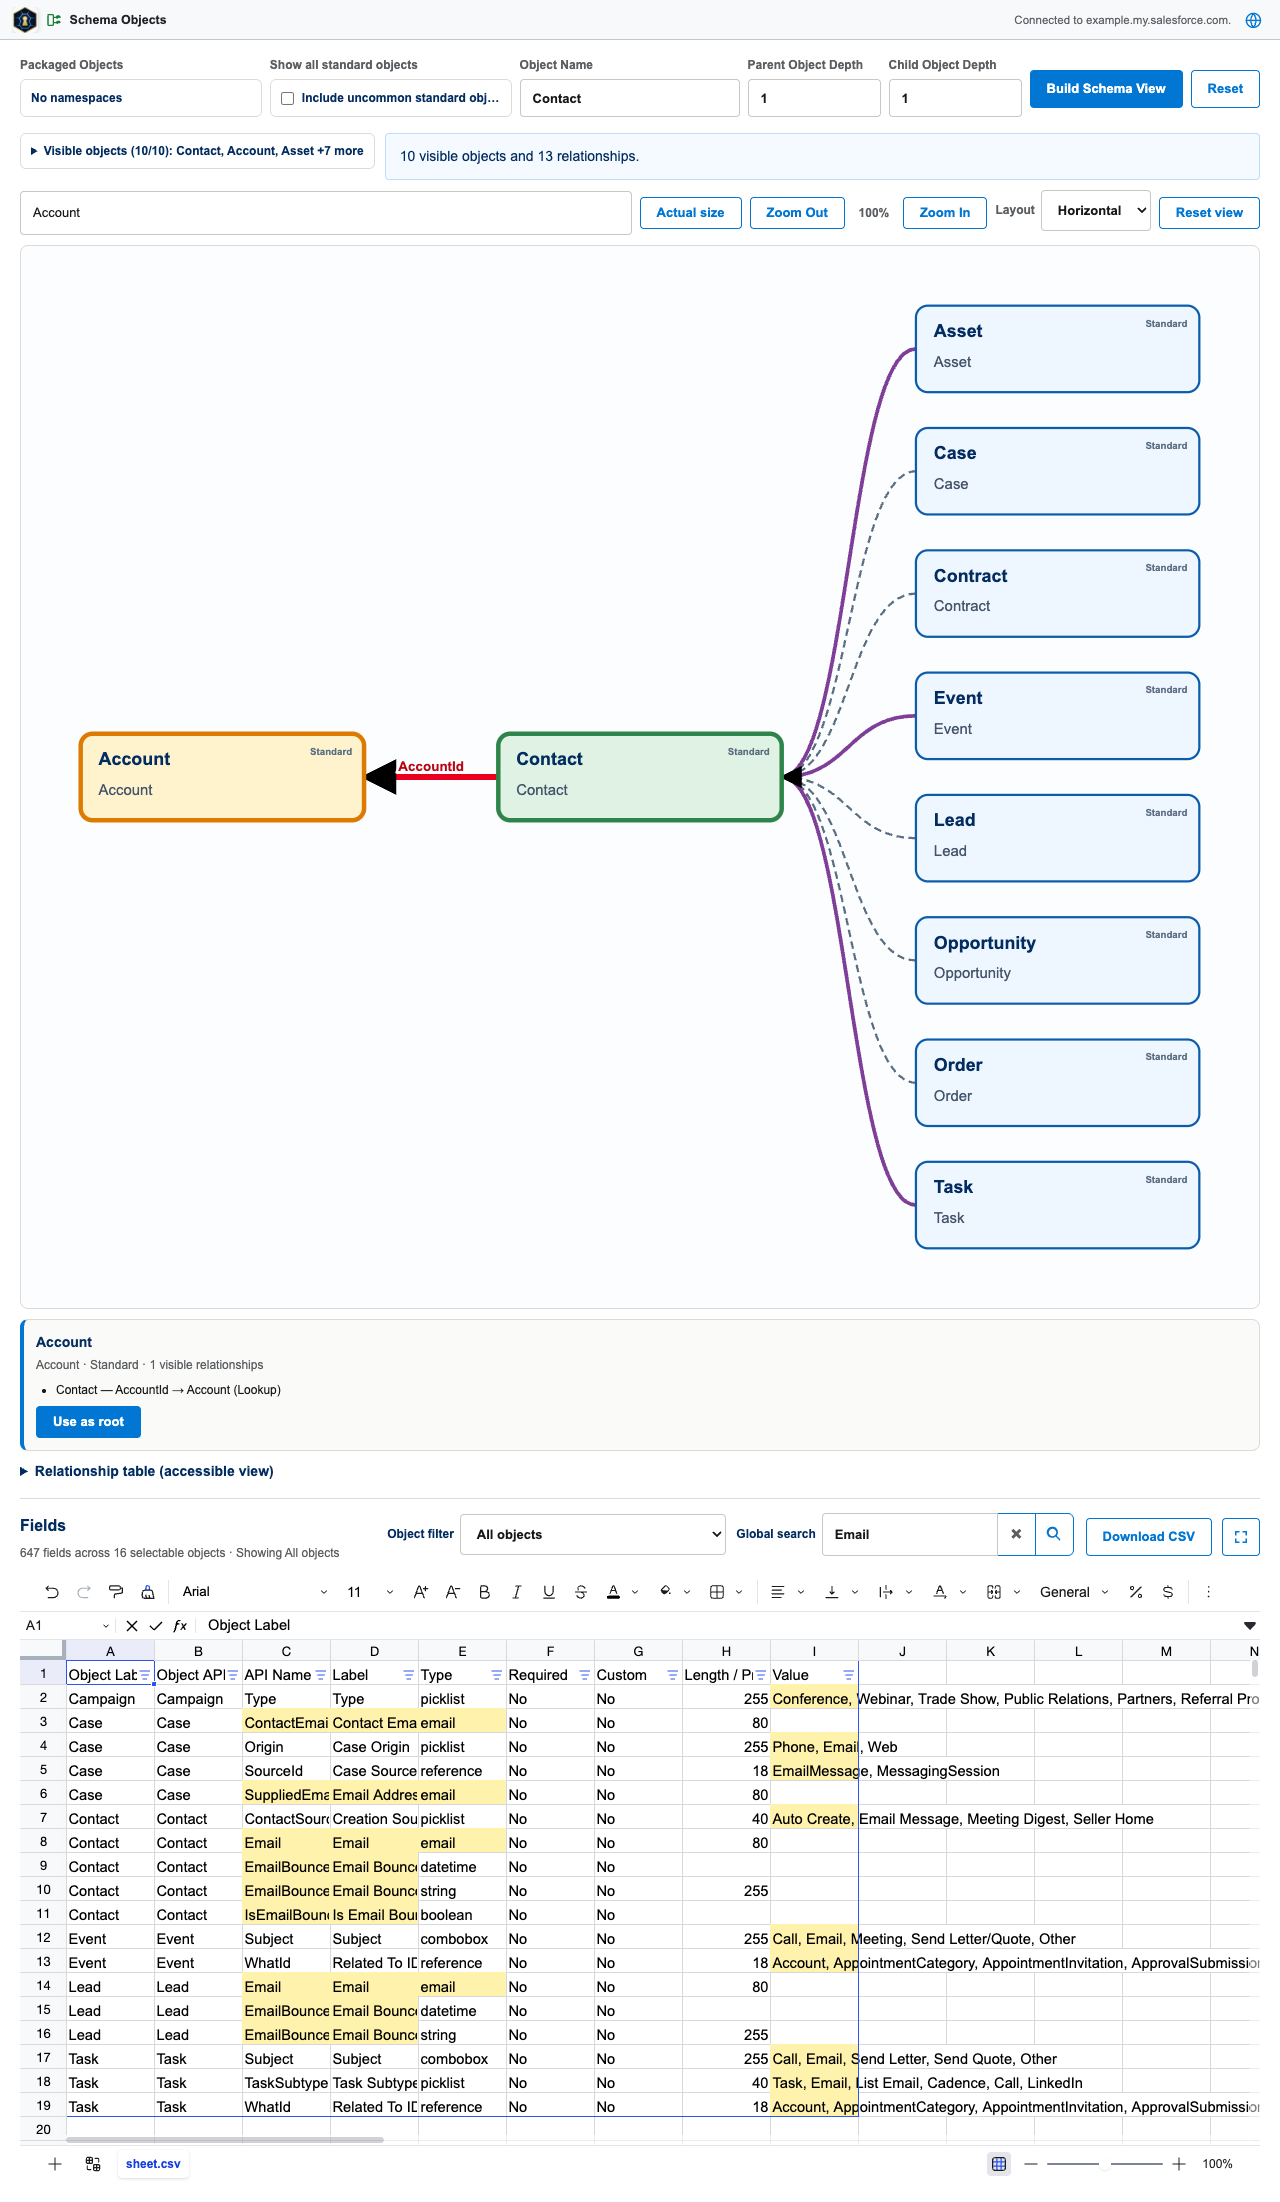Toggle the grid view icon in sheet footer
Screen dimensions: 1280x2202
point(999,2164)
